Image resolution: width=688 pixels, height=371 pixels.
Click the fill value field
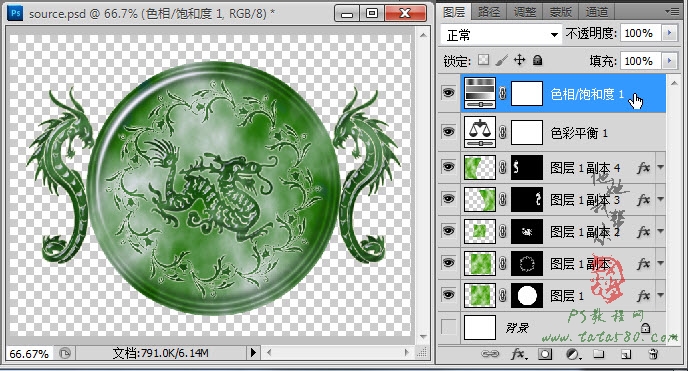641,61
